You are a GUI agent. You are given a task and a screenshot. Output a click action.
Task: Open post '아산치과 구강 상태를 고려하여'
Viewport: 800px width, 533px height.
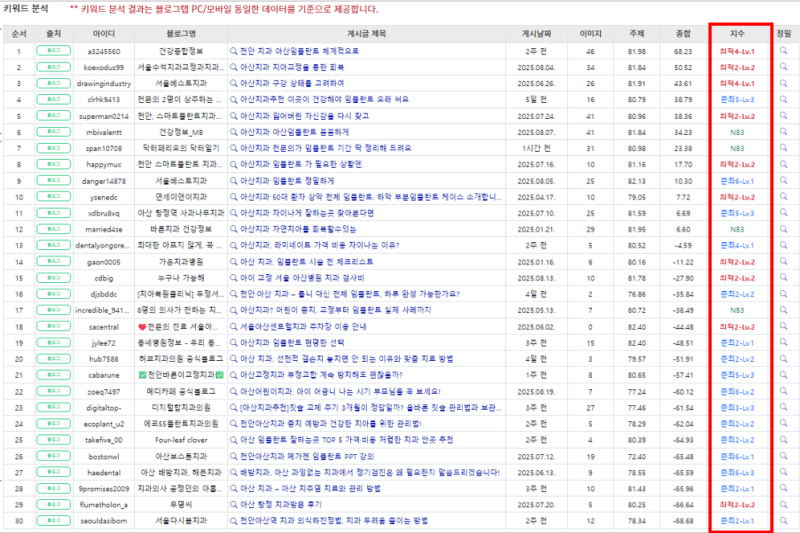tap(292, 83)
